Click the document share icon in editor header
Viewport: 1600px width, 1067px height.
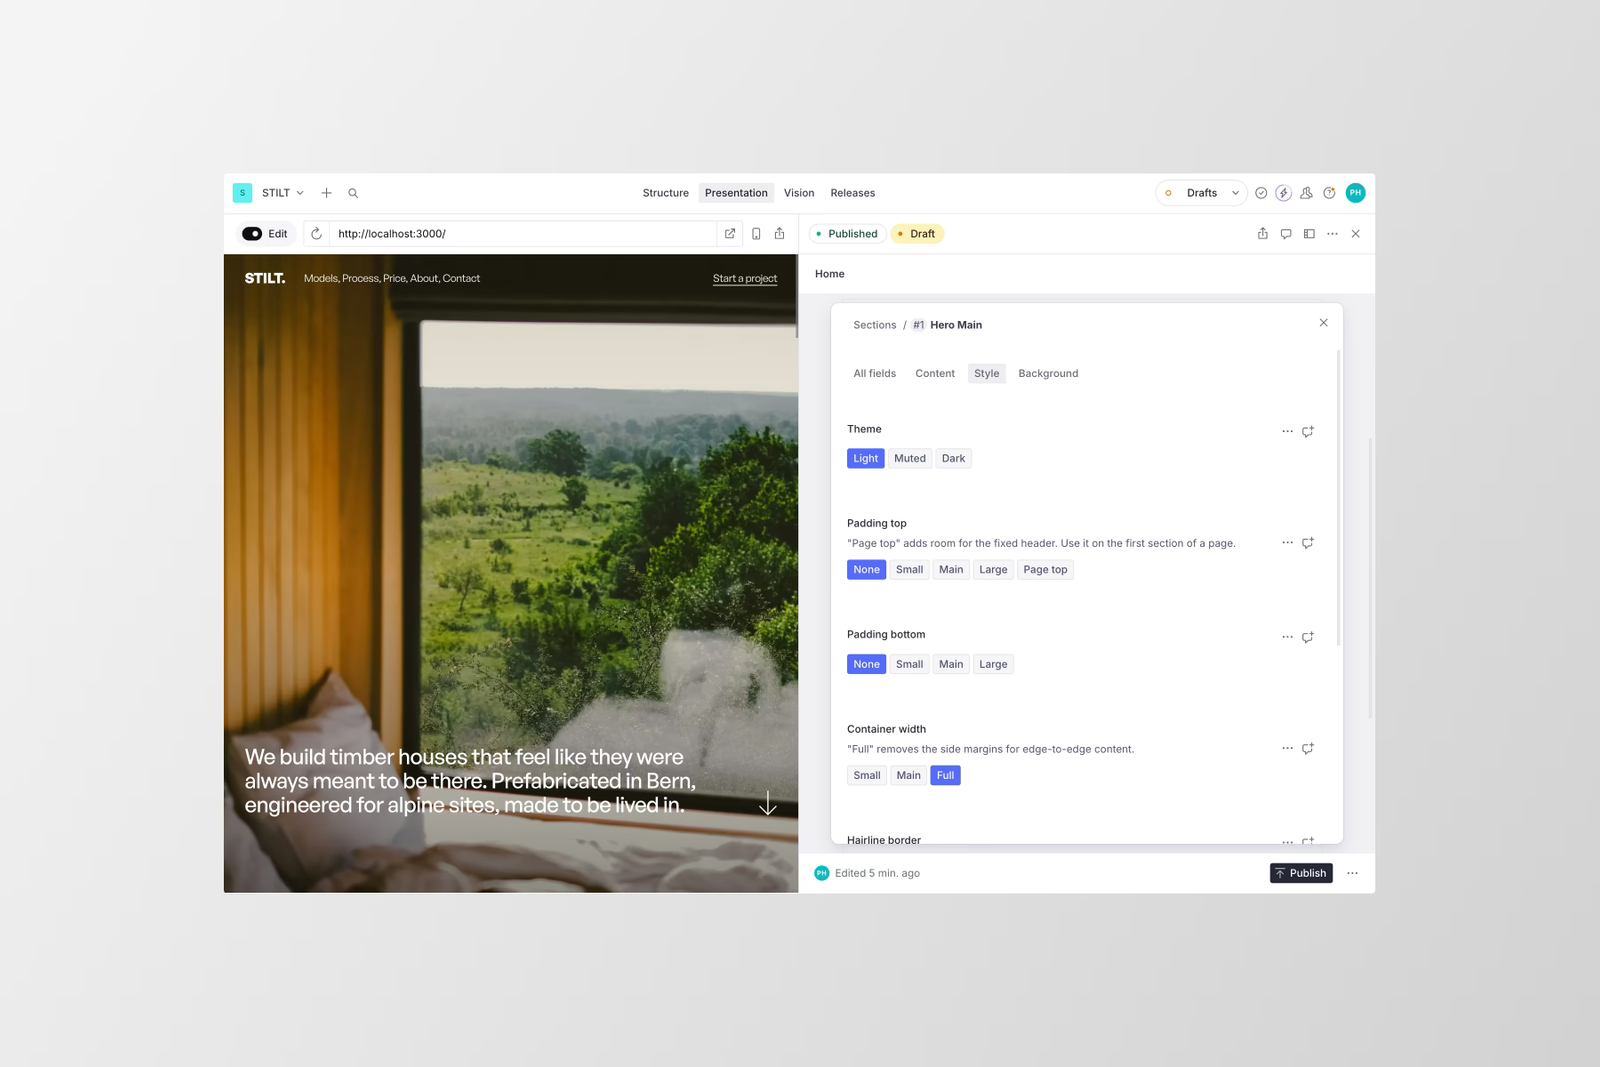(1263, 234)
